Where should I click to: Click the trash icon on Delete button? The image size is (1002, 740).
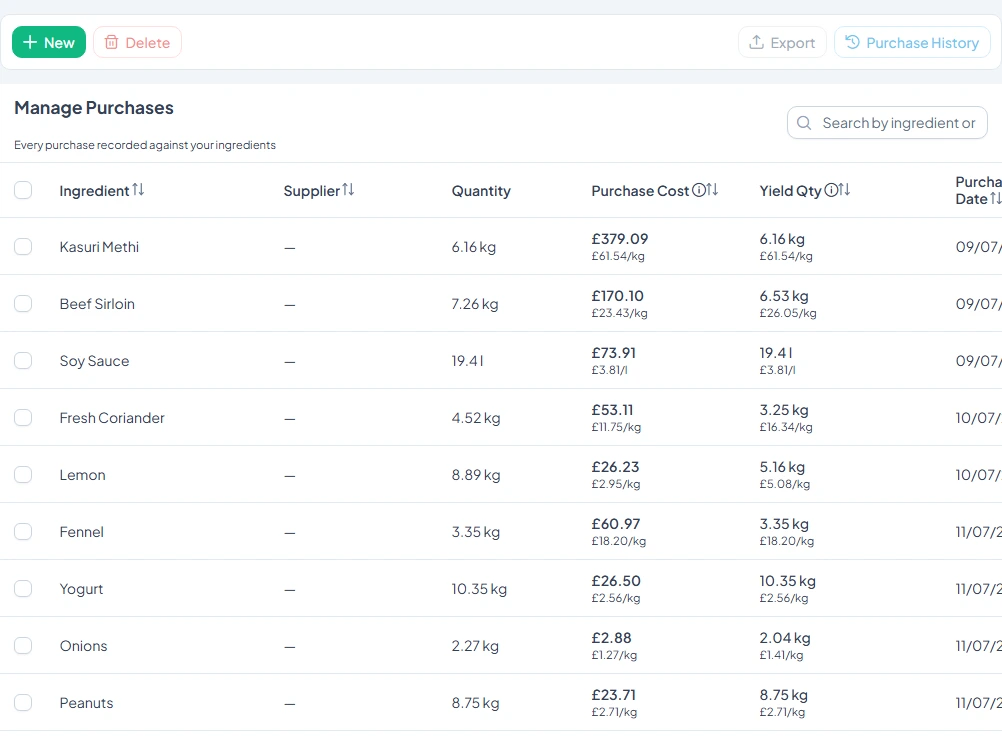pyautogui.click(x=111, y=42)
